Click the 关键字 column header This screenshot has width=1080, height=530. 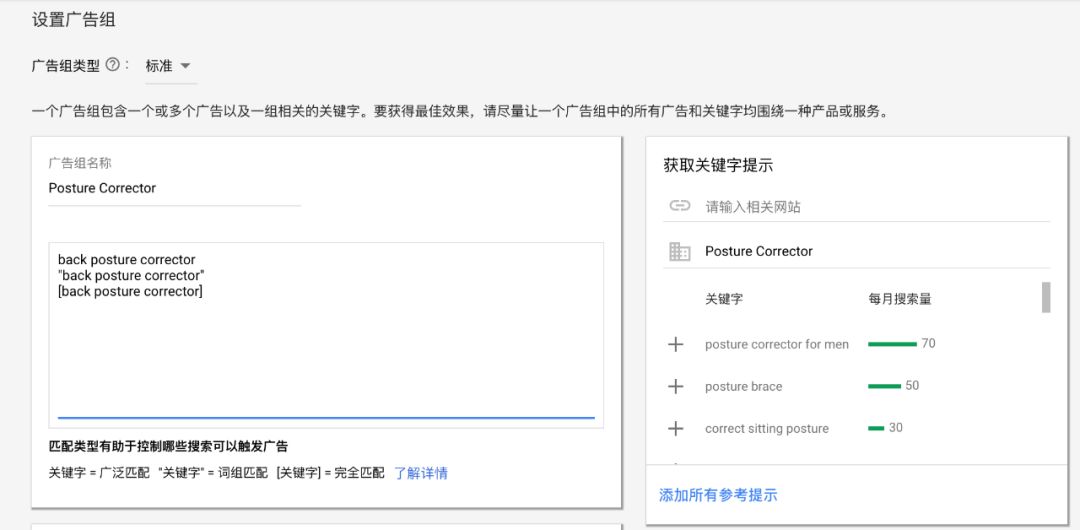point(724,299)
